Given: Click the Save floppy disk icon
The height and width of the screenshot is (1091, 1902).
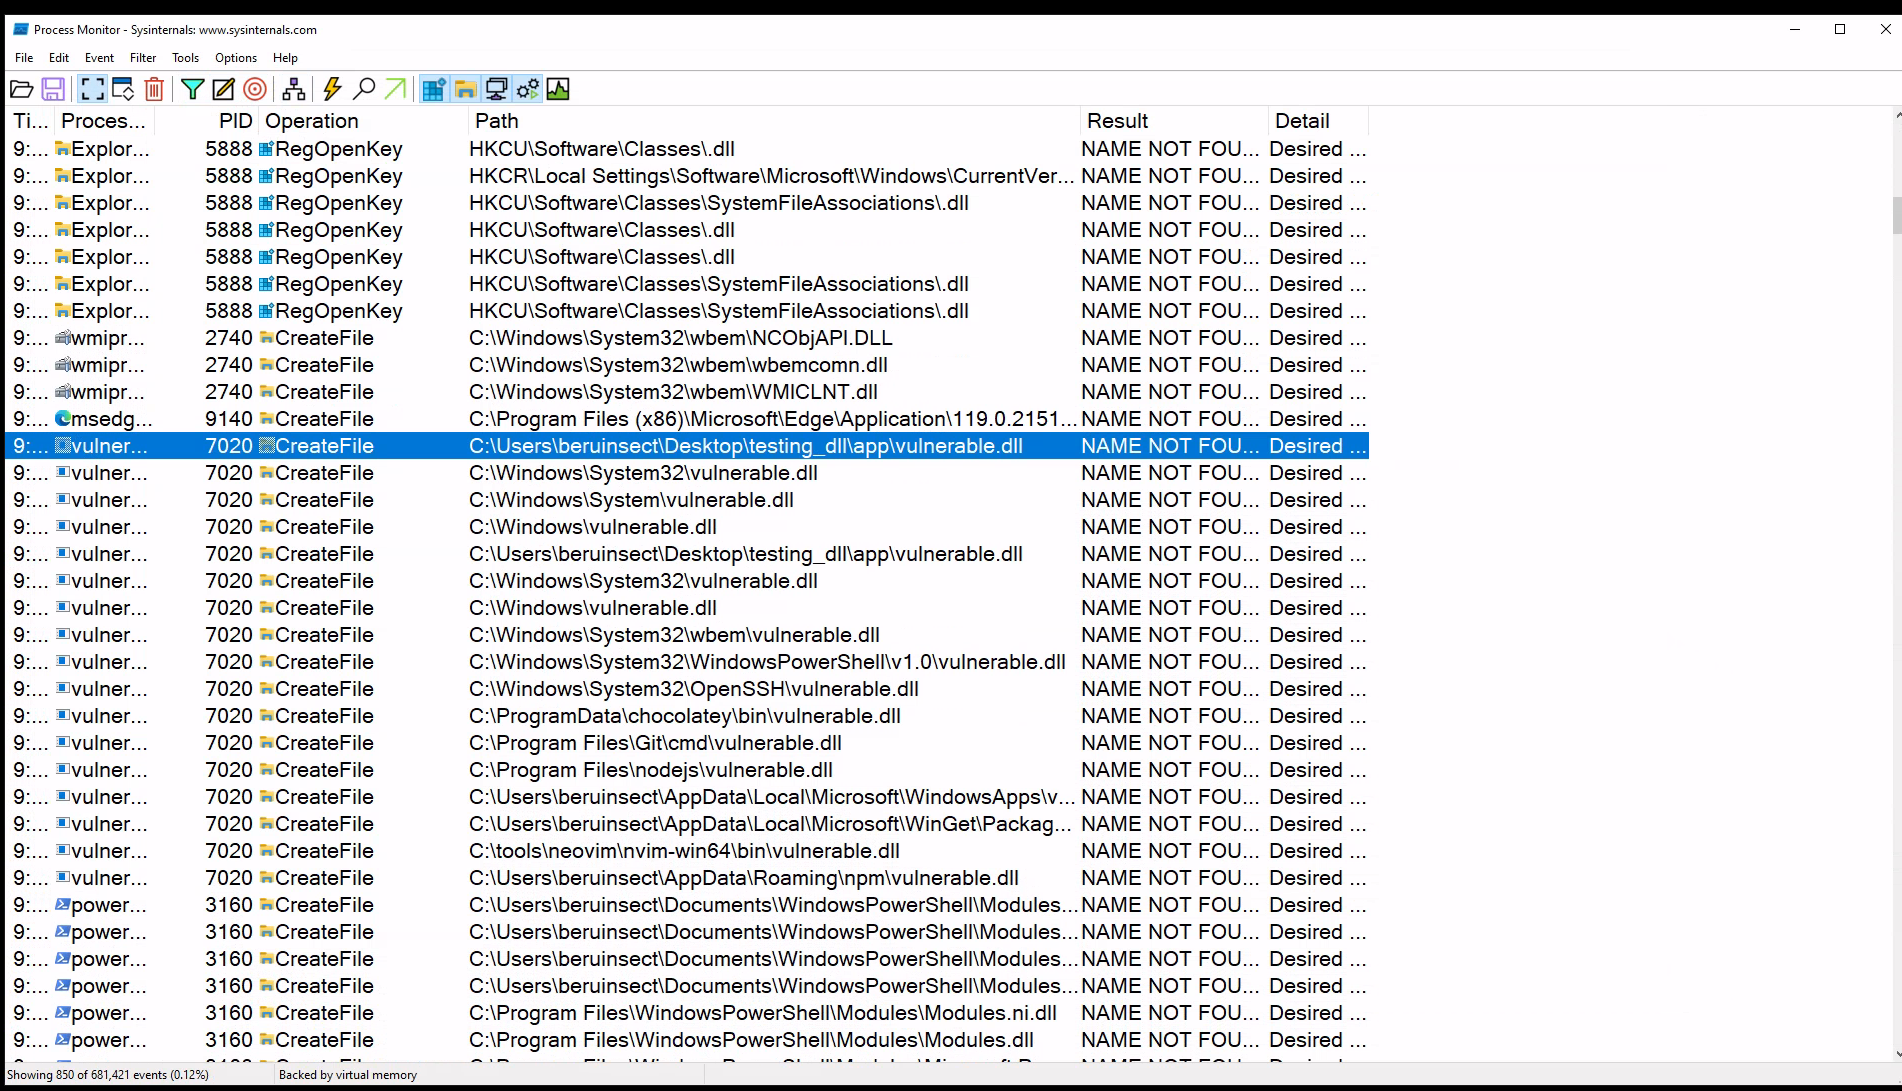Looking at the screenshot, I should (x=53, y=90).
